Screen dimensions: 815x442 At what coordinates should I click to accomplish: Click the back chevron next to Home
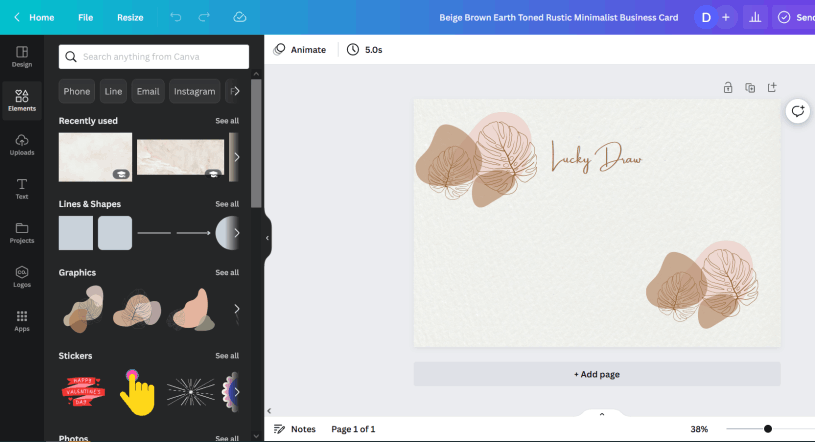pos(17,17)
